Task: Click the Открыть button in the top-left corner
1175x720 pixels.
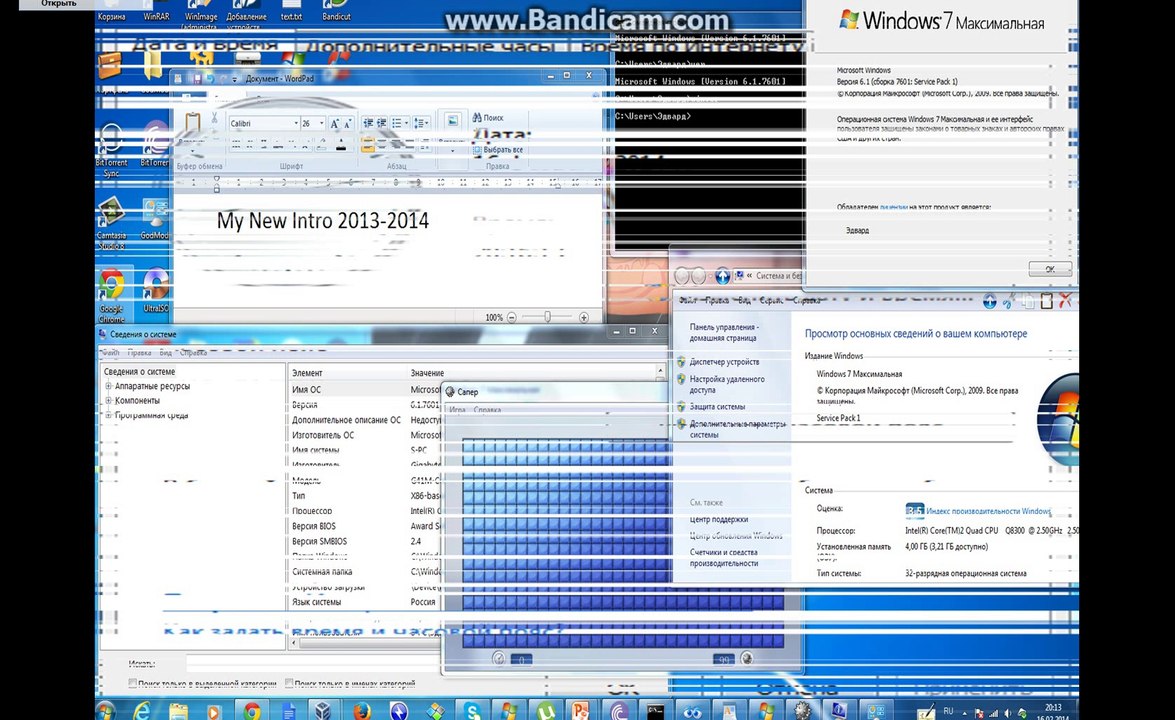Action: click(58, 4)
